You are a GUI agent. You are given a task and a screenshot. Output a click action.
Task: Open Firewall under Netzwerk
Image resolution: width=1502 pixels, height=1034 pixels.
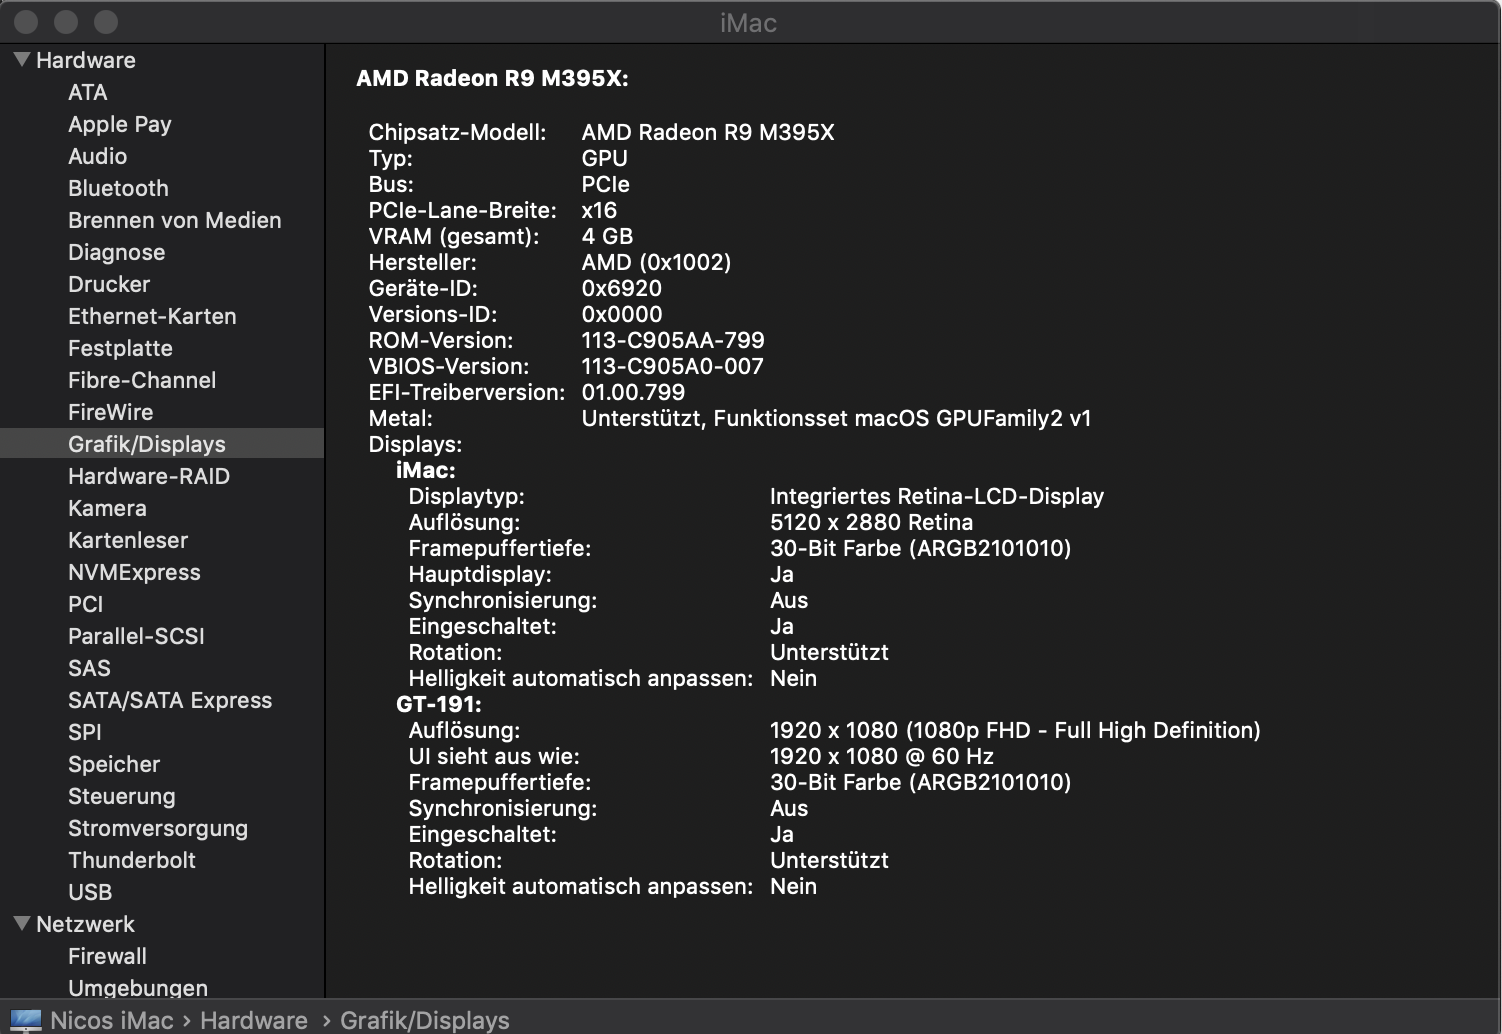click(107, 956)
